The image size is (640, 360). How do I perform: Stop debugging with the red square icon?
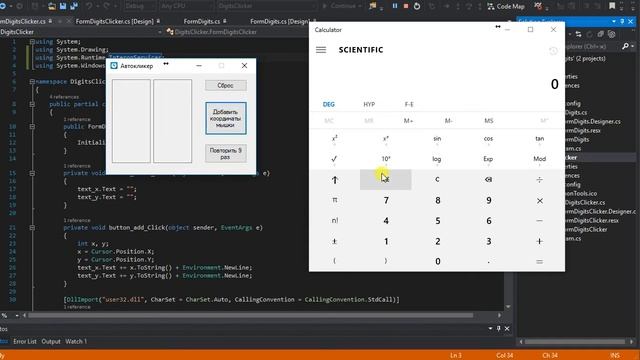(x=406, y=6)
